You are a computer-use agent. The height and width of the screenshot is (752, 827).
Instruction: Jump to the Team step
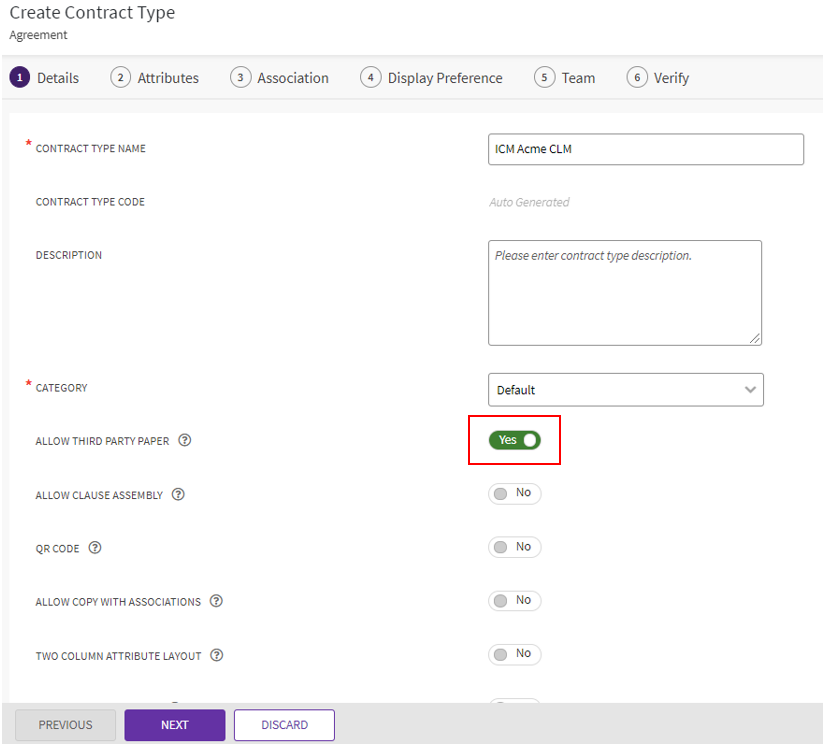tap(565, 78)
